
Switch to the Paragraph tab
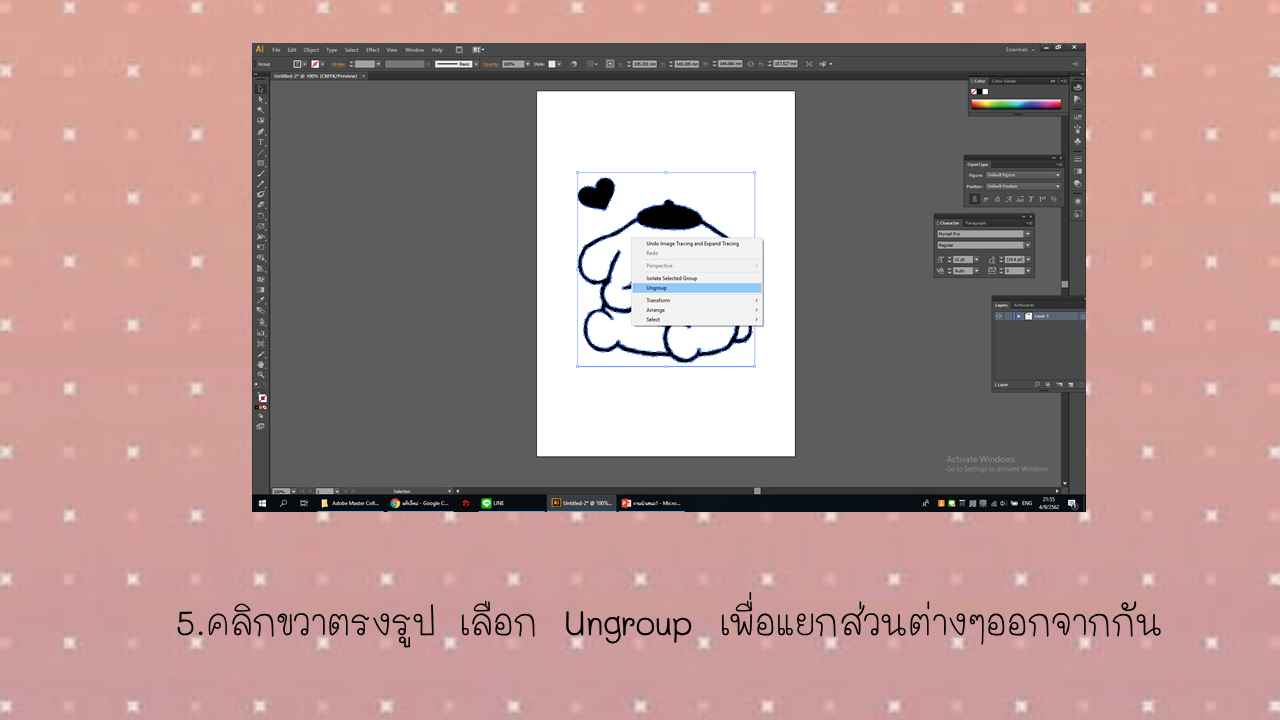click(976, 223)
